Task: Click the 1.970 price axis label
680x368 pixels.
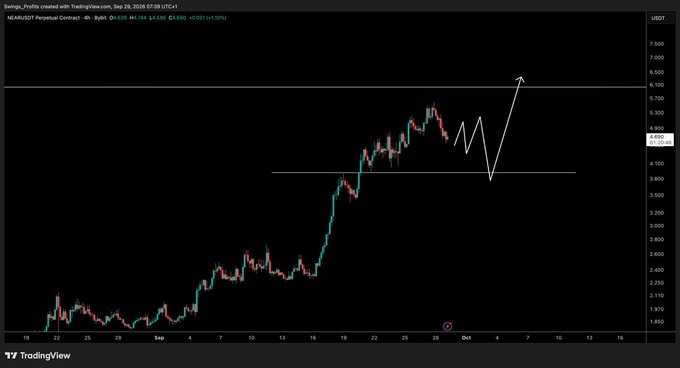Action: 657,309
